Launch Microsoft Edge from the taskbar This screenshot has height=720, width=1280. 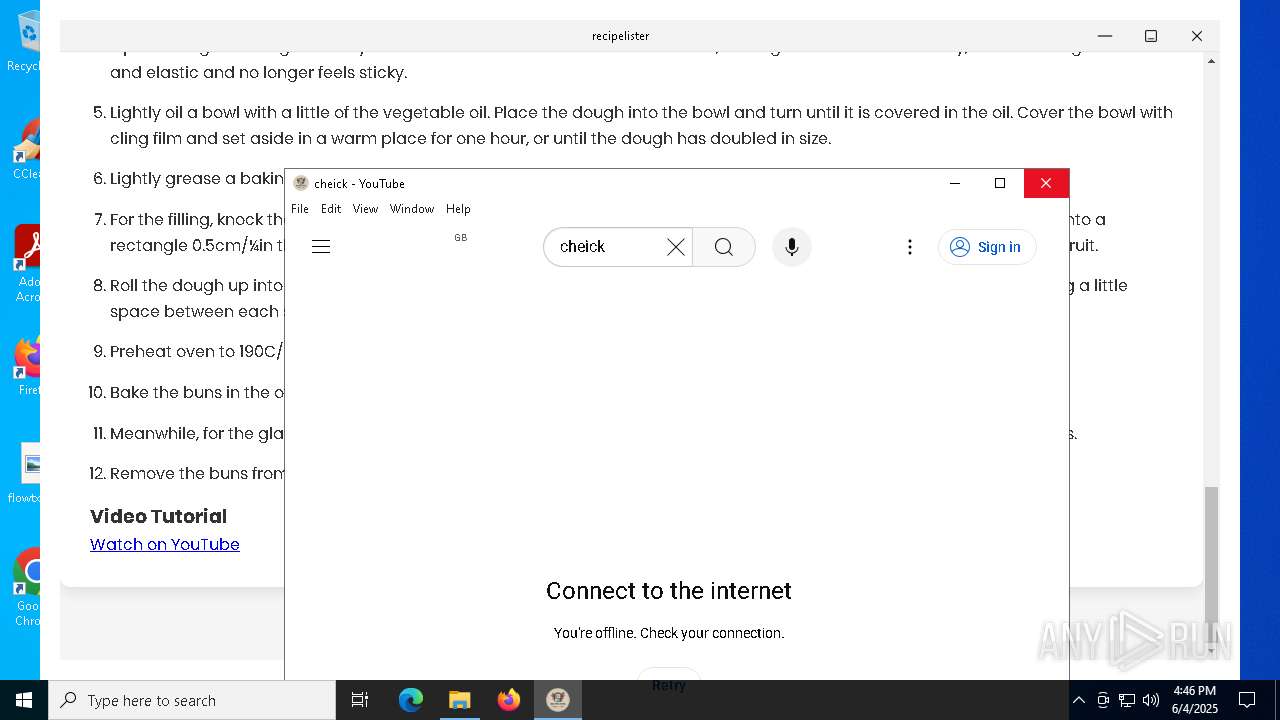point(411,700)
